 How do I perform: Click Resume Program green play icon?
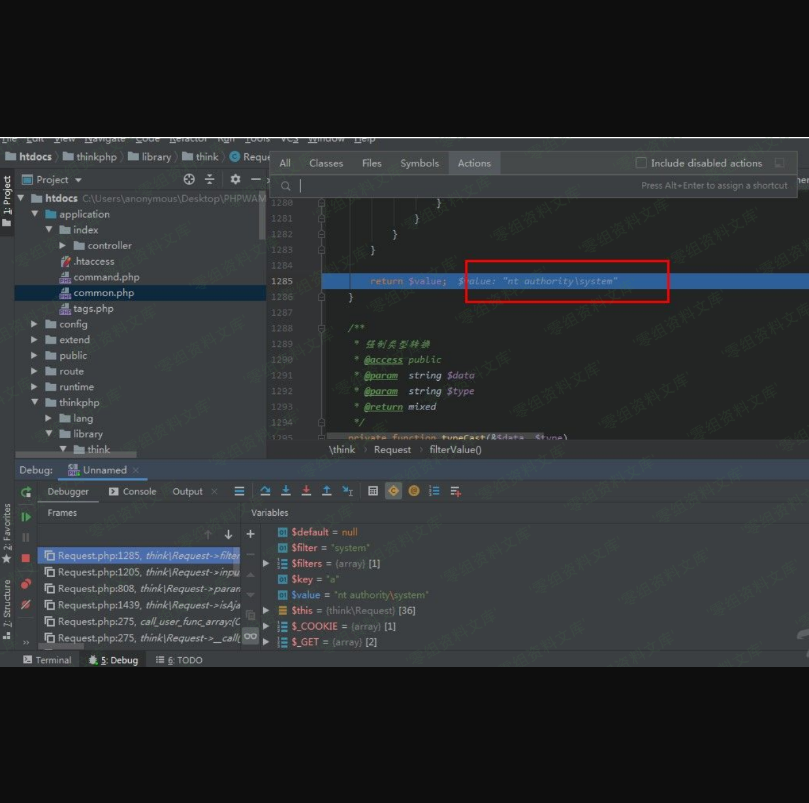[x=26, y=517]
